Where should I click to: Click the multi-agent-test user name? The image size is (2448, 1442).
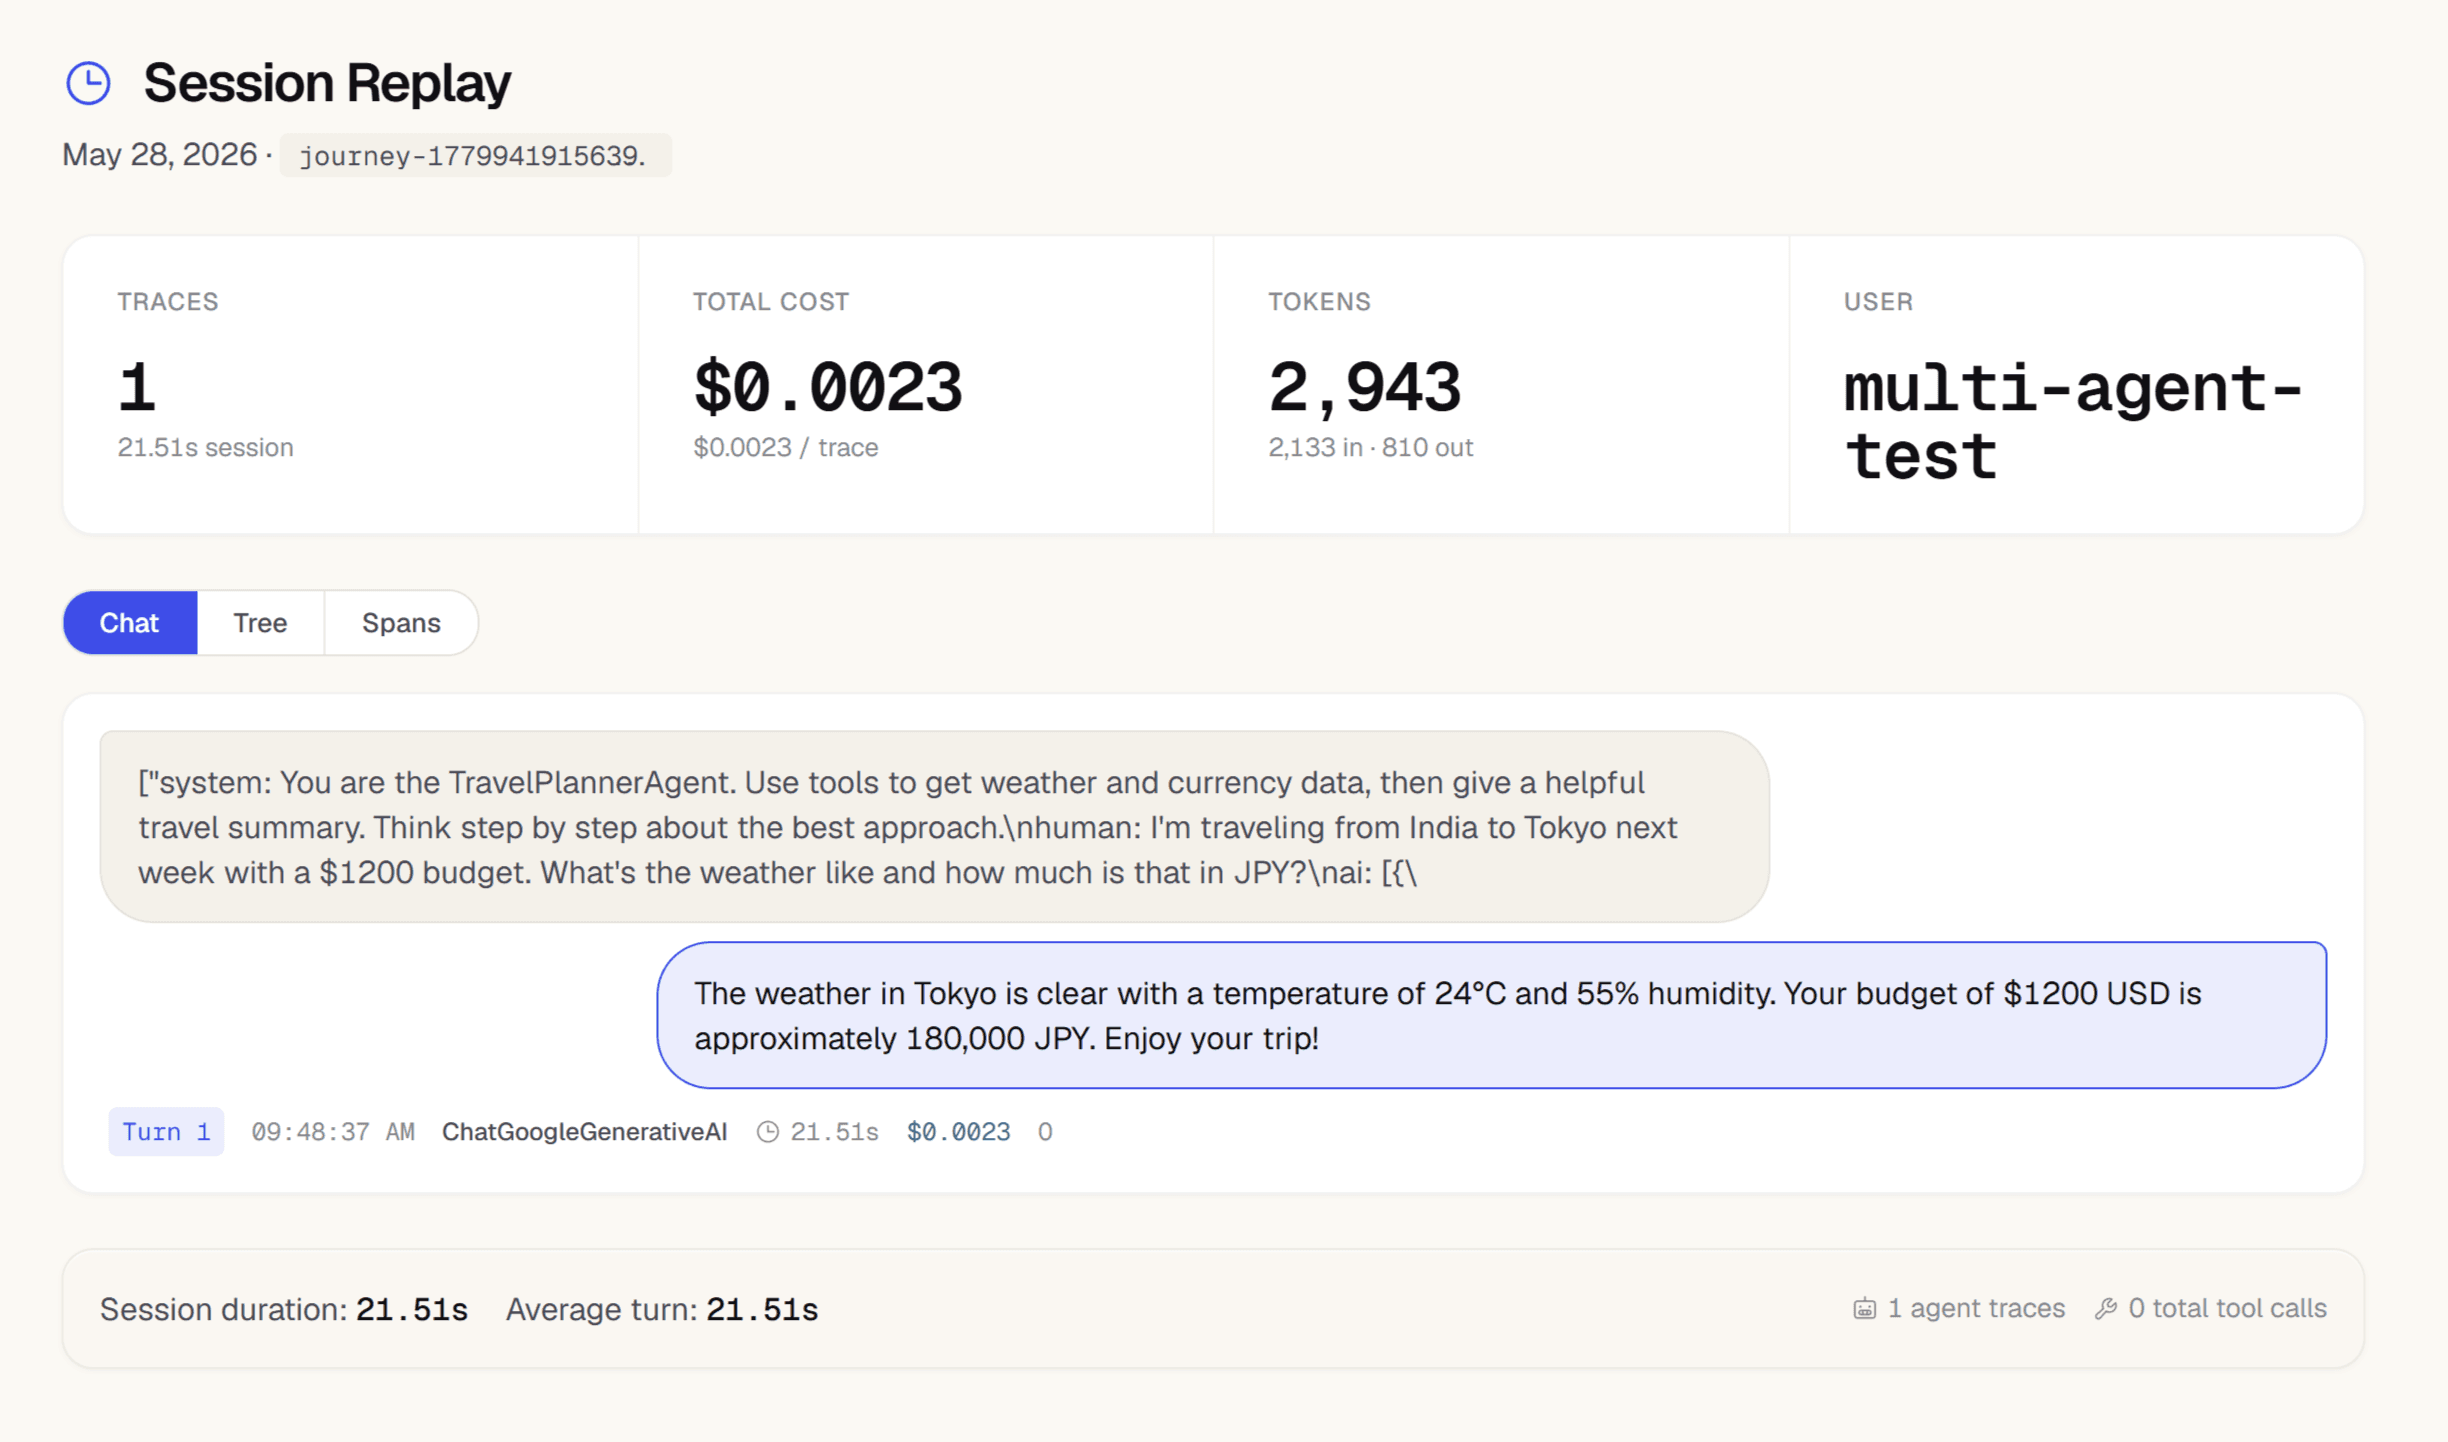pyautogui.click(x=2073, y=421)
